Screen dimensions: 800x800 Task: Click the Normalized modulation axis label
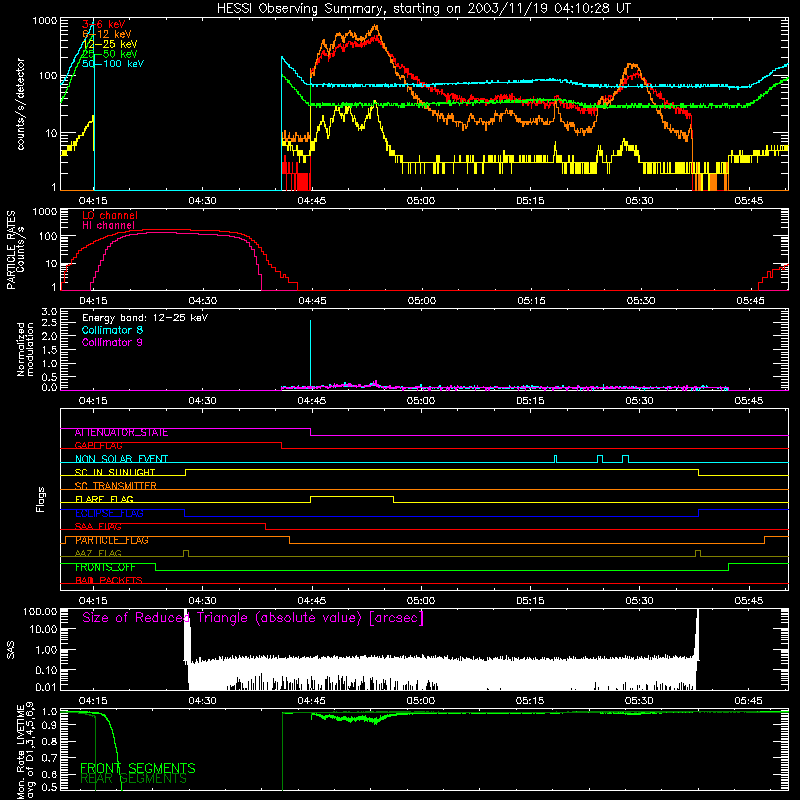[25, 349]
